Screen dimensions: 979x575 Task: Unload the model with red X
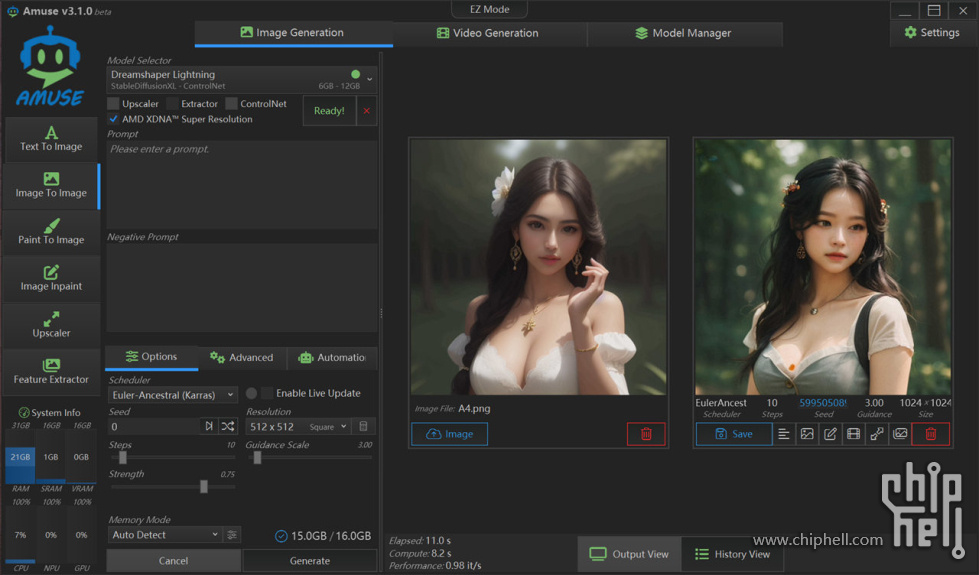pyautogui.click(x=367, y=111)
